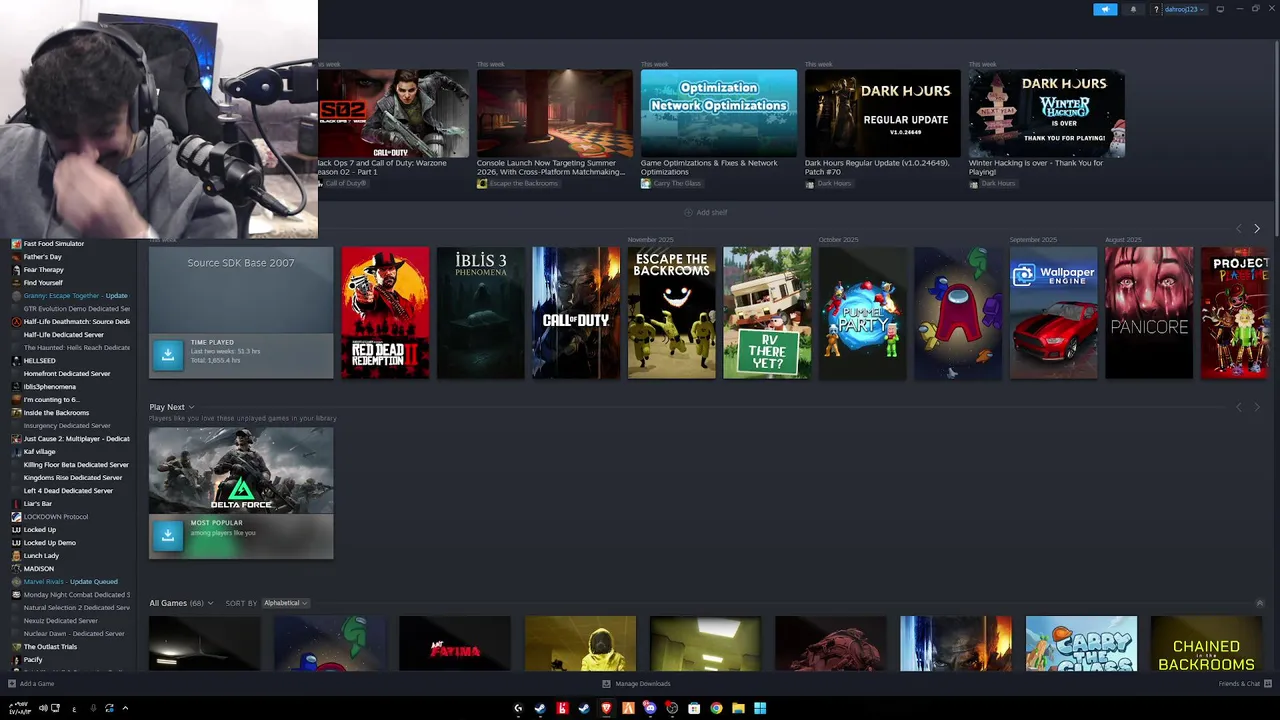Open the dahrooj123 account dropdown
The image size is (1280, 720).
(1185, 9)
